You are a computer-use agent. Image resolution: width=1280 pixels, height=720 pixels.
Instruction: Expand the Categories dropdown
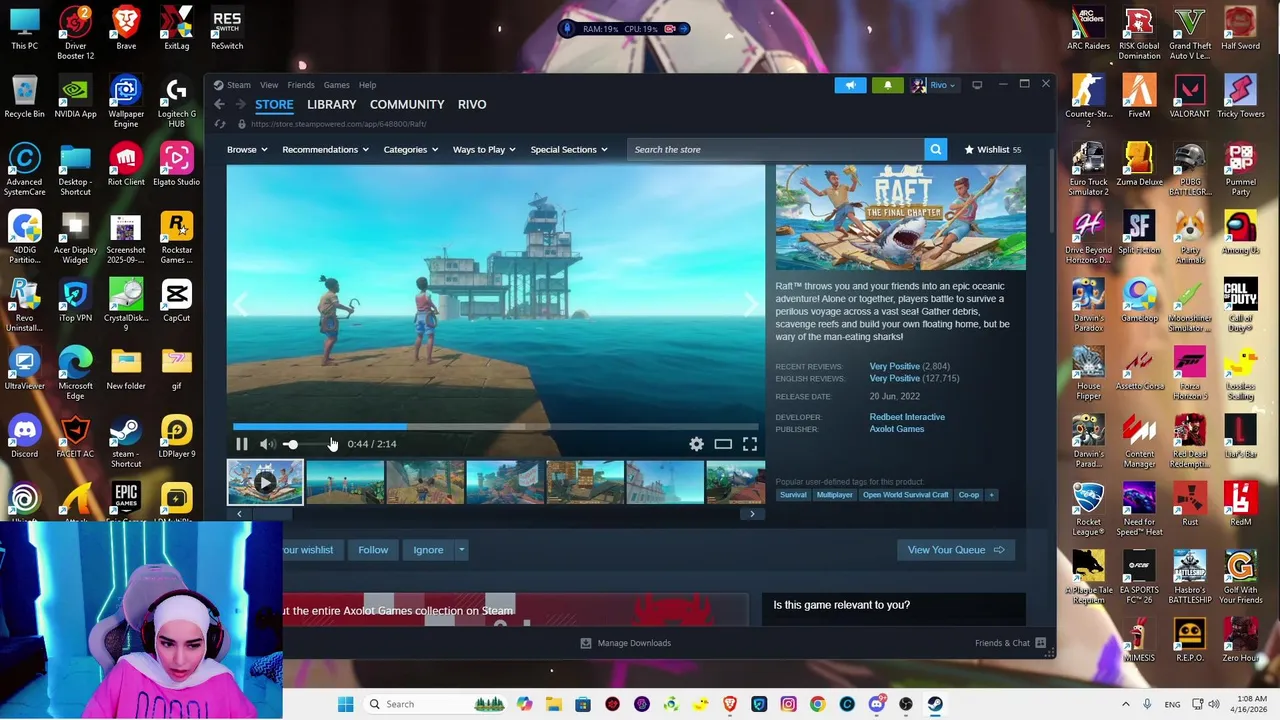(411, 150)
